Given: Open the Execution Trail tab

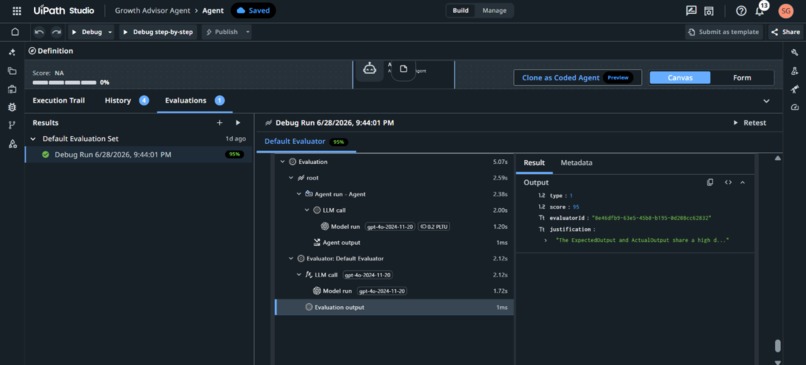Looking at the screenshot, I should pyautogui.click(x=59, y=101).
